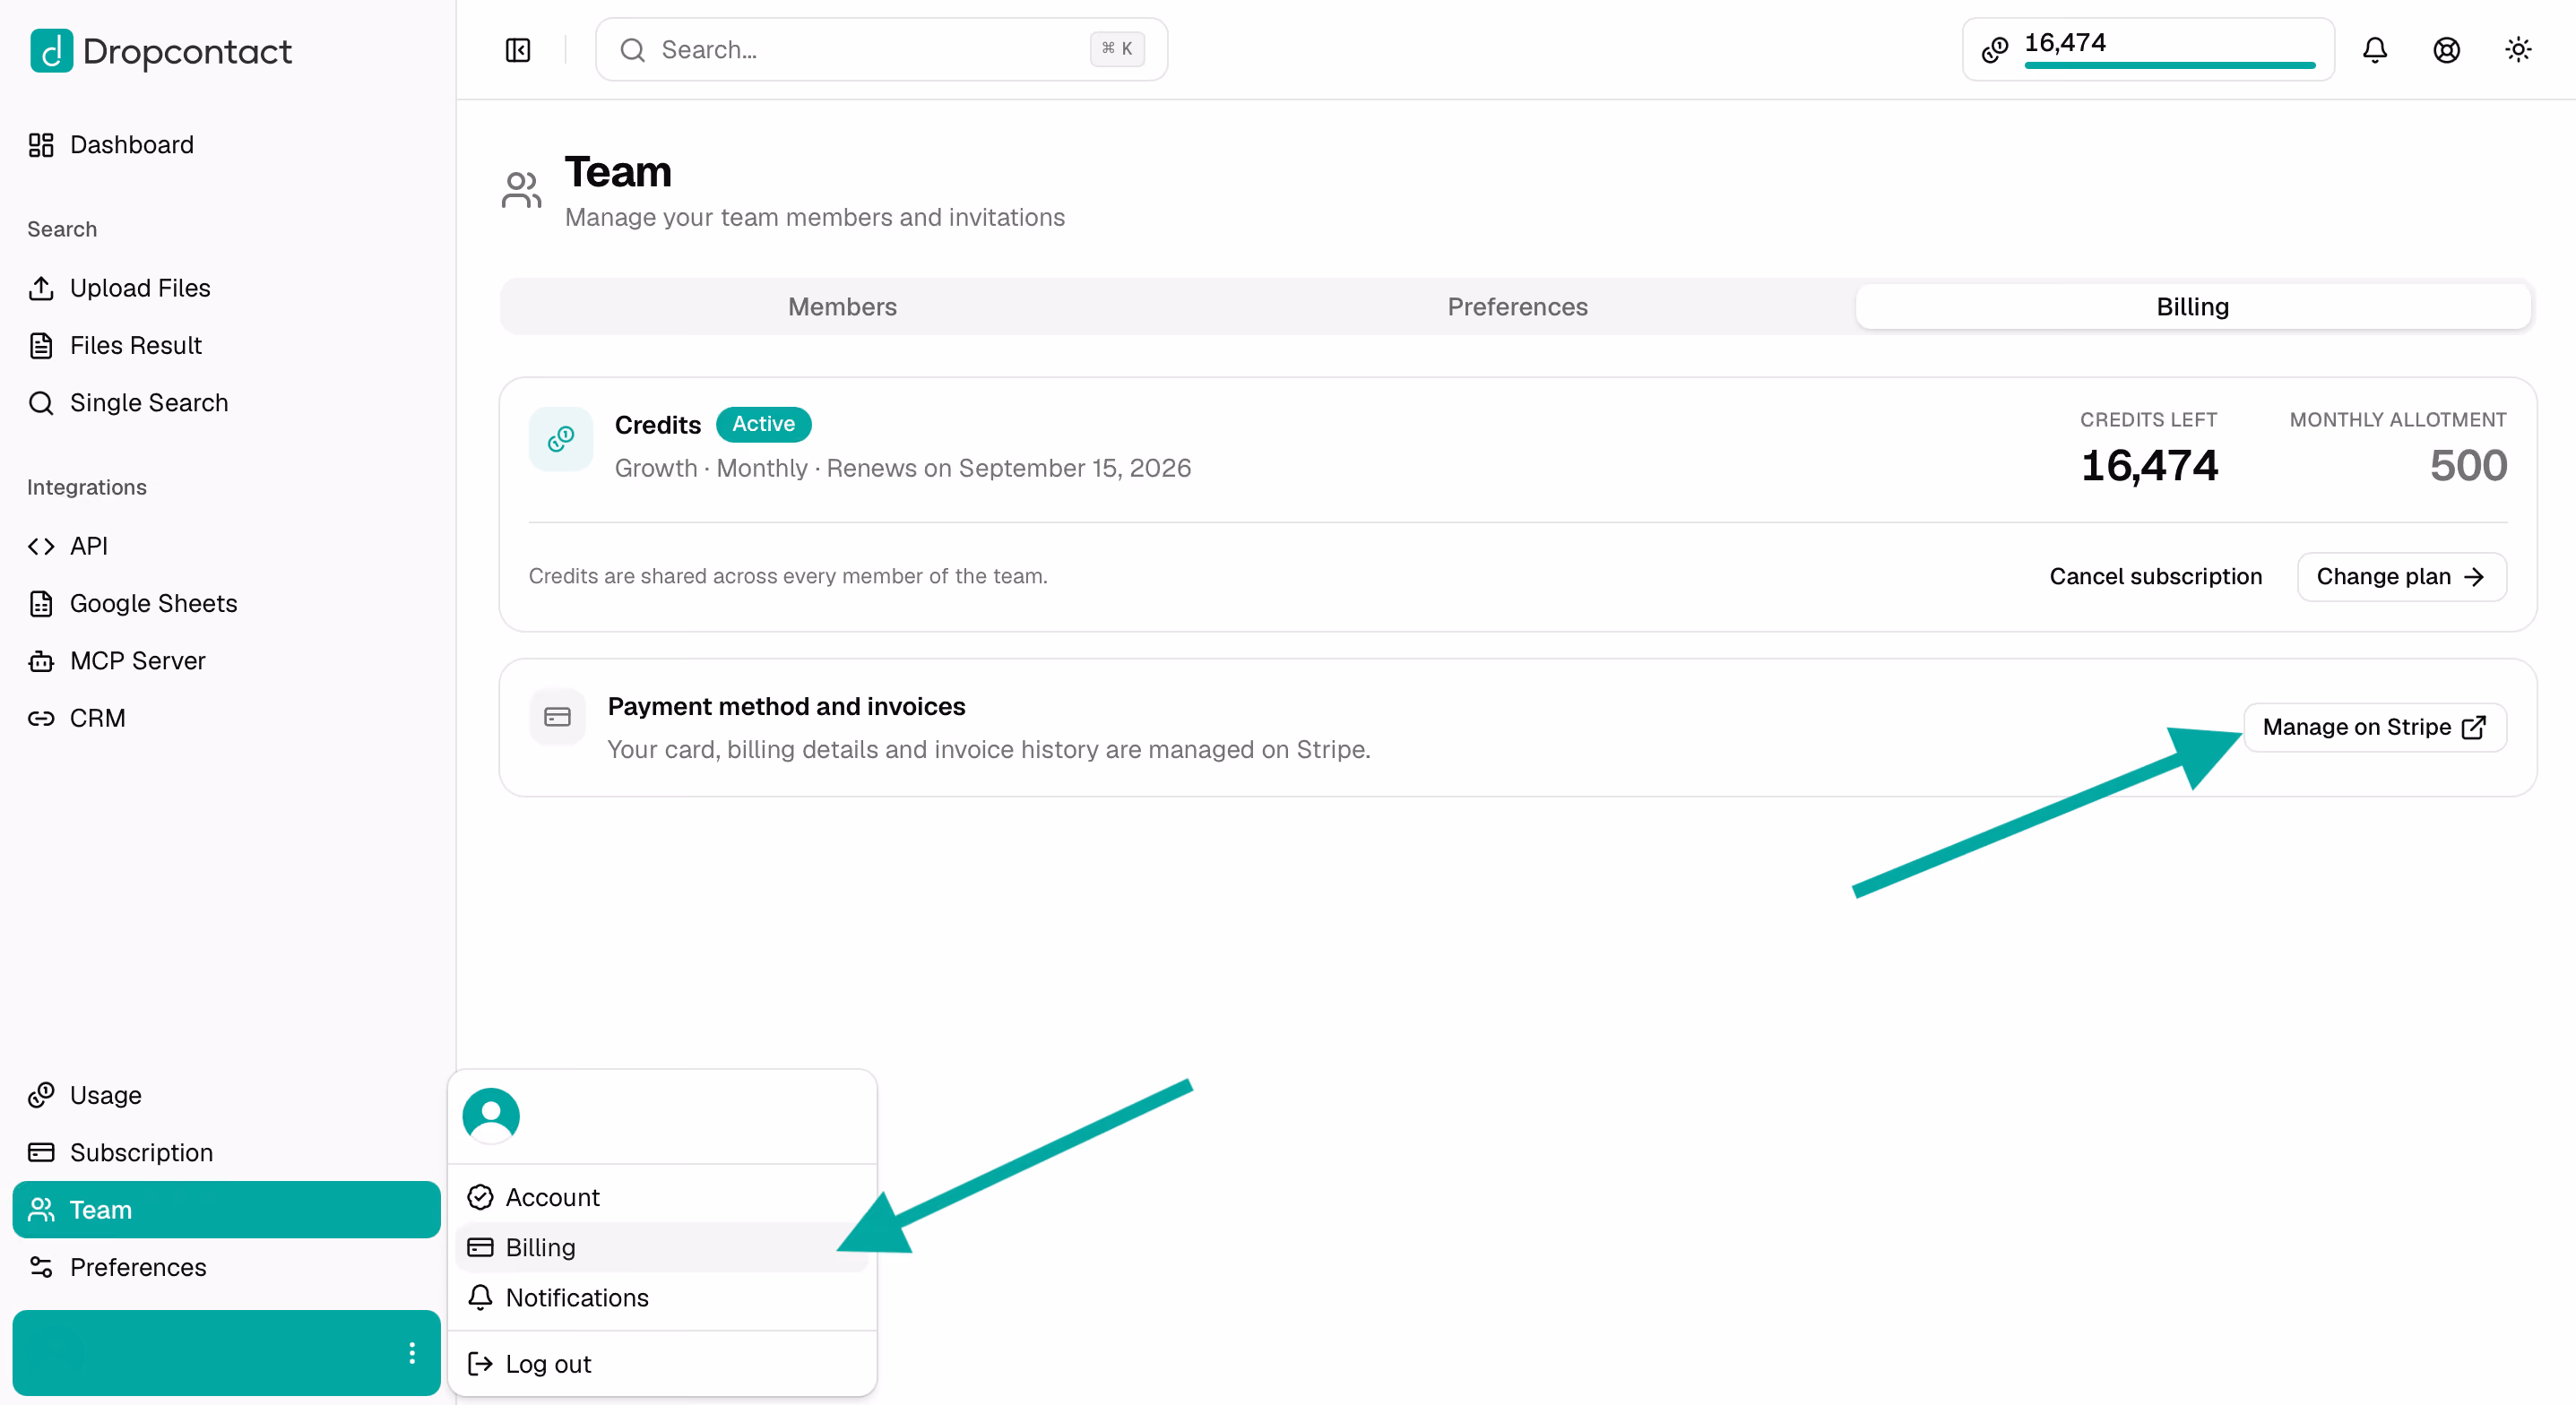Click Manage on Stripe button
The image size is (2576, 1405).
tap(2374, 727)
